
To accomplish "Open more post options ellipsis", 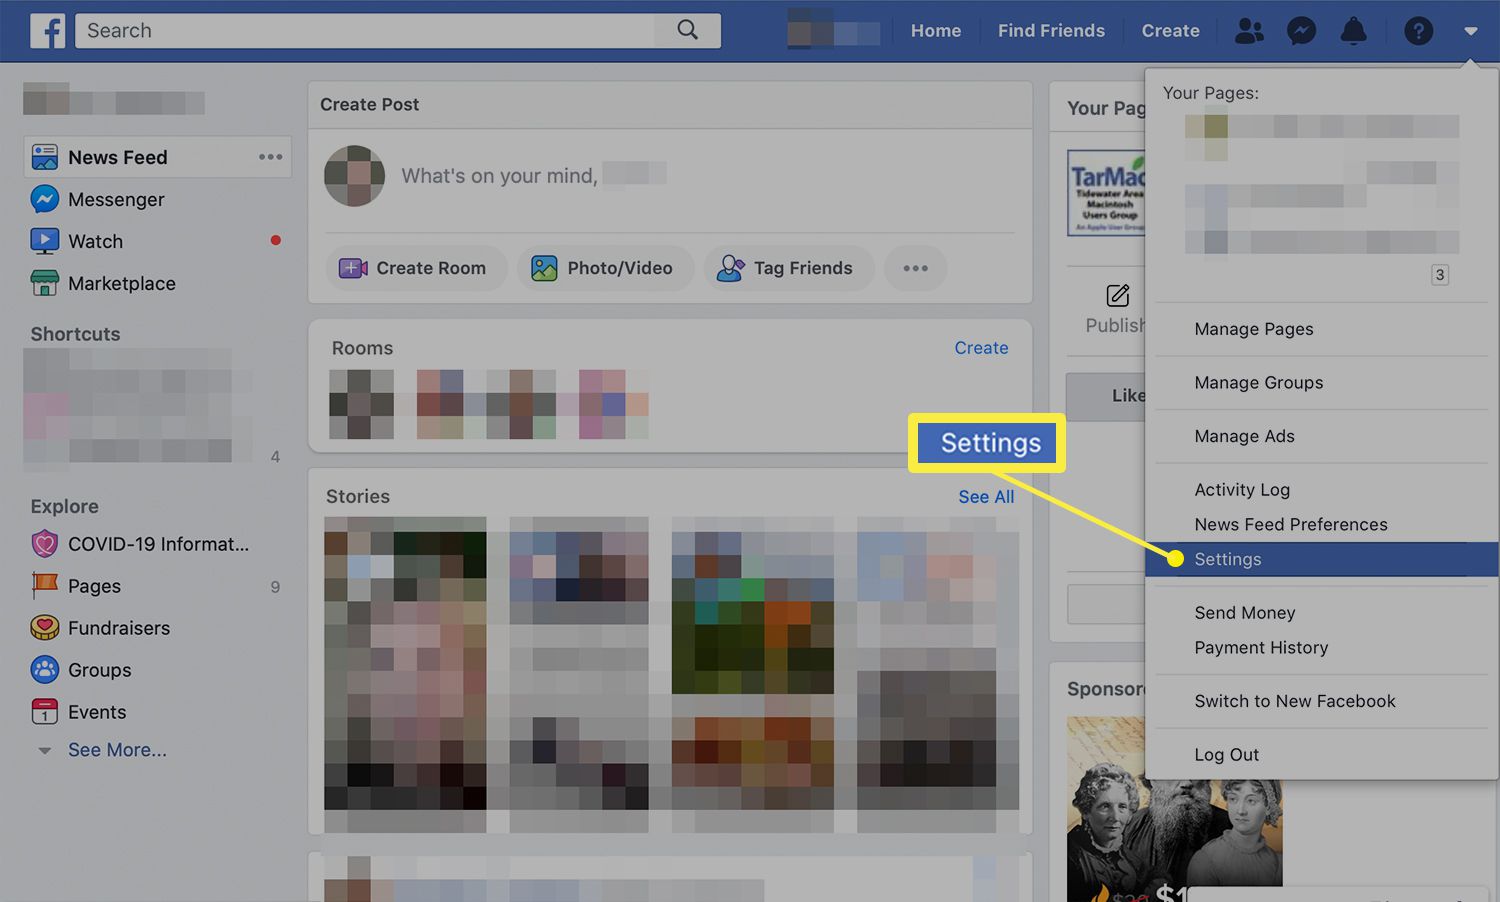I will (915, 268).
